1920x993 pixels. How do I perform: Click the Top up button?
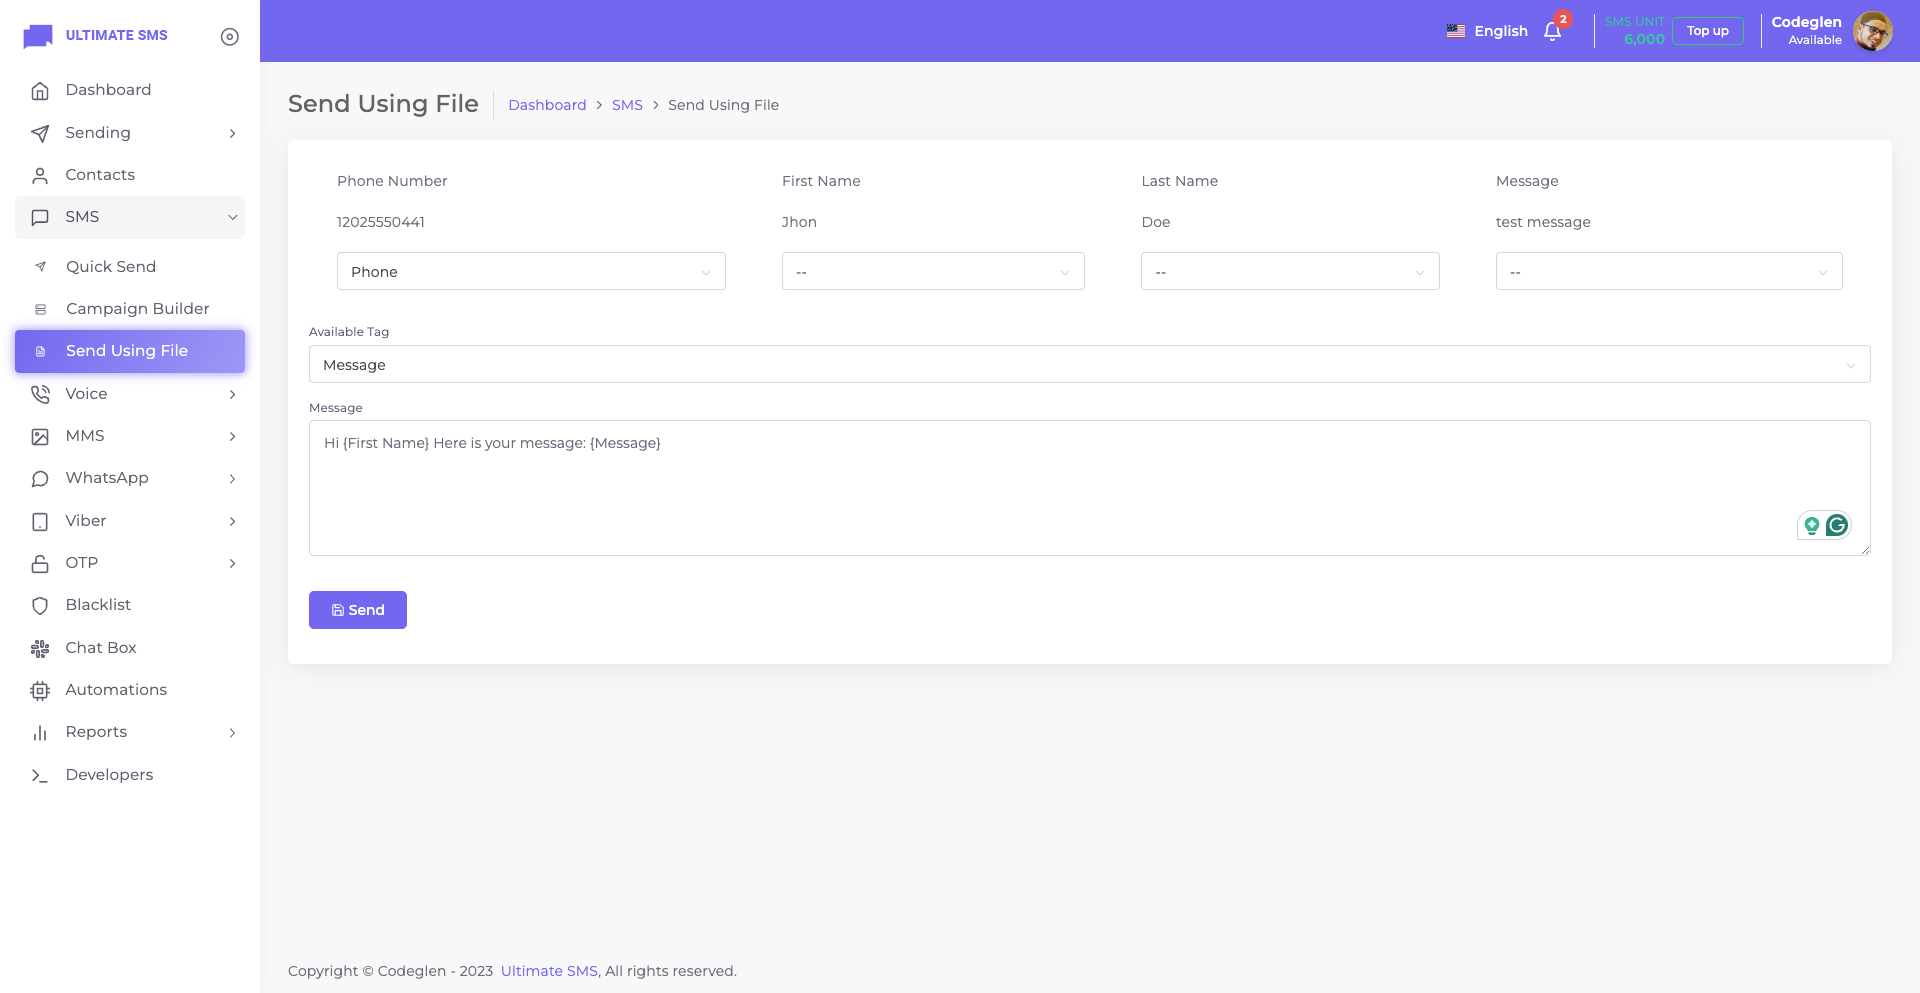tap(1708, 31)
